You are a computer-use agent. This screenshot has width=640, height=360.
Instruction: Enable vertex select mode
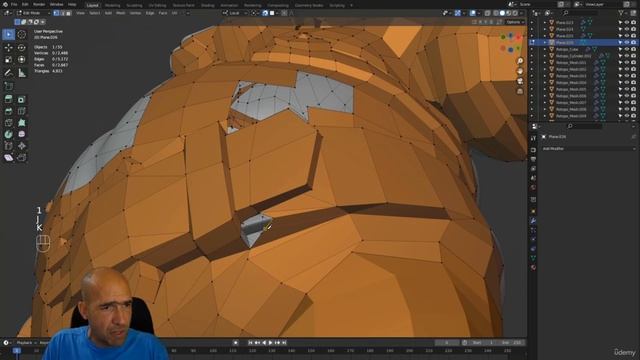click(56, 13)
